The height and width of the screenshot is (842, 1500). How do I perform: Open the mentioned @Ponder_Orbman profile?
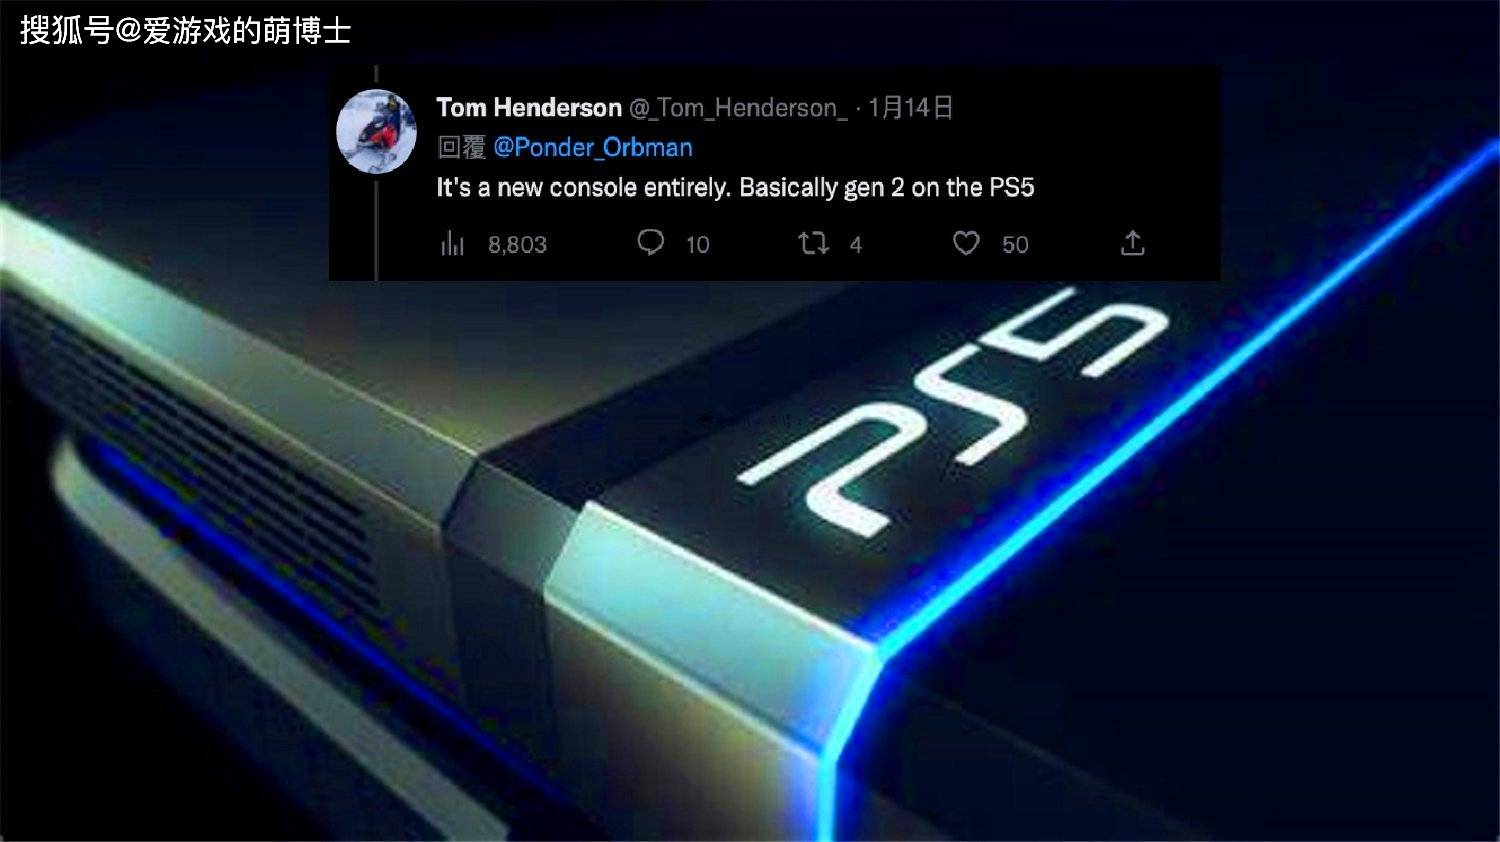click(x=593, y=148)
